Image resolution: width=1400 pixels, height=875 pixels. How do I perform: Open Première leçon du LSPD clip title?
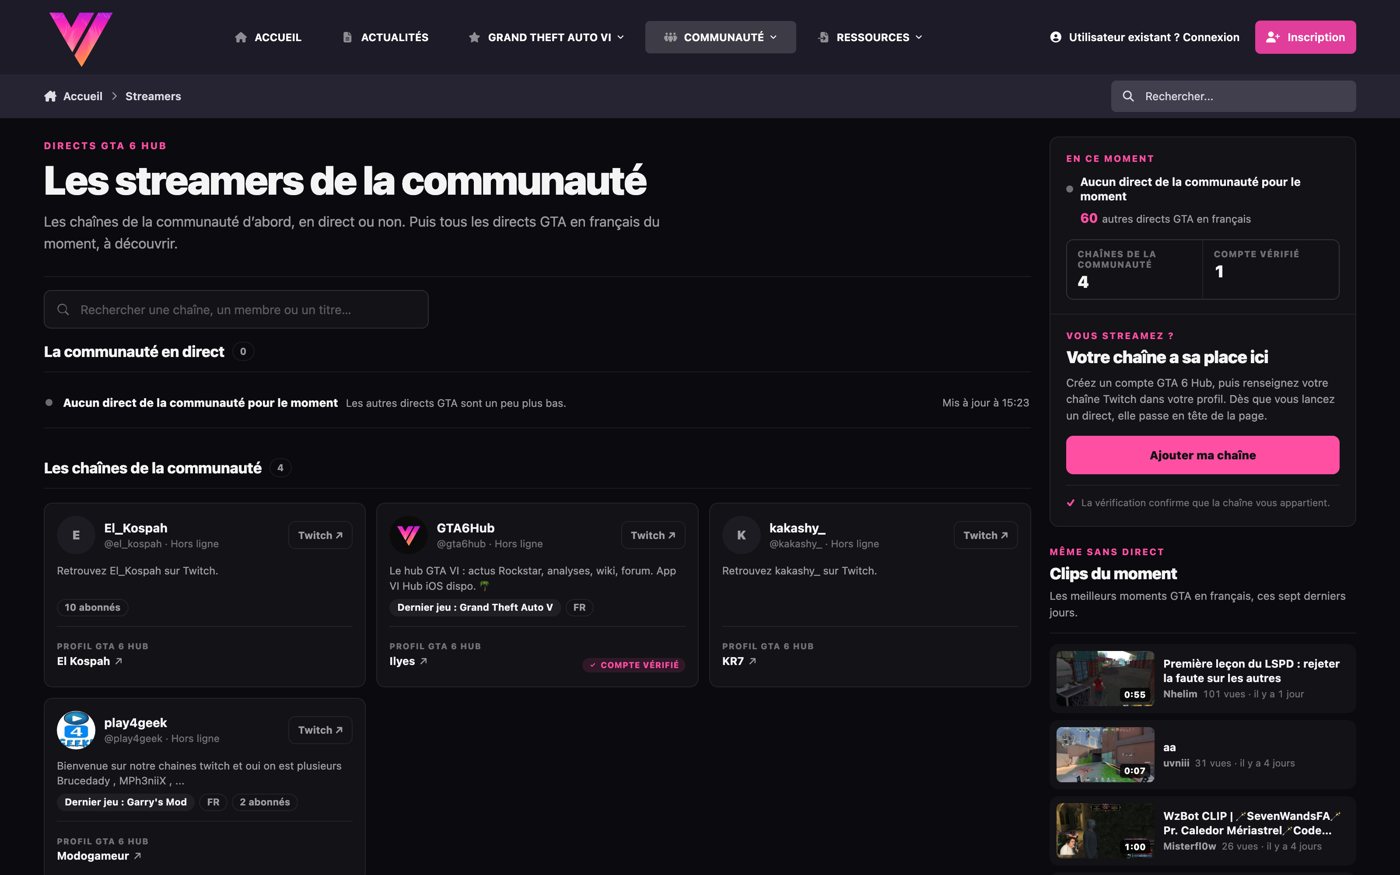[x=1251, y=670]
